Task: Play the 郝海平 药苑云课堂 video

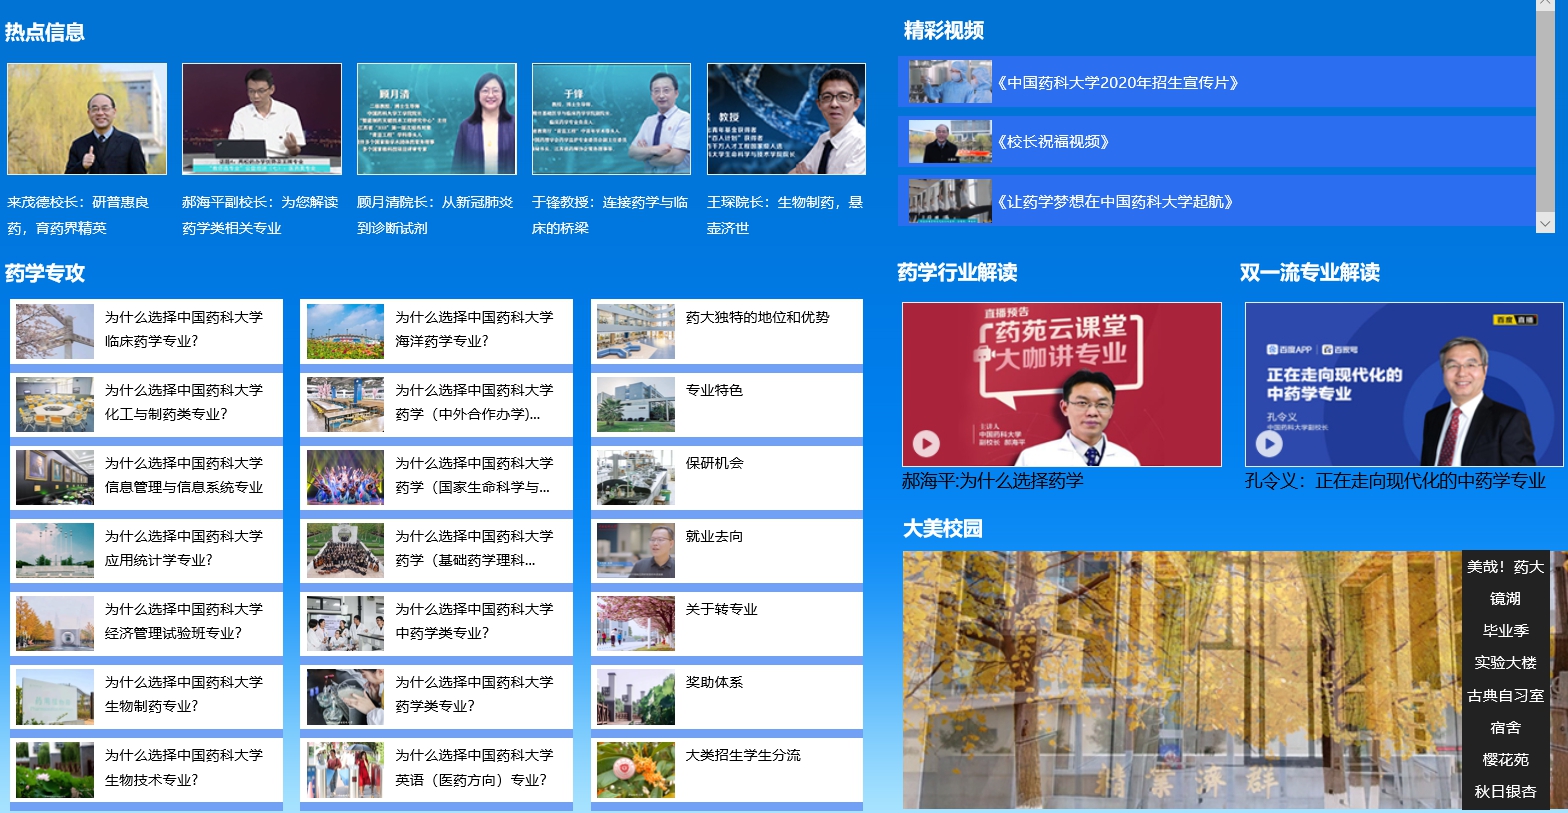Action: 926,443
